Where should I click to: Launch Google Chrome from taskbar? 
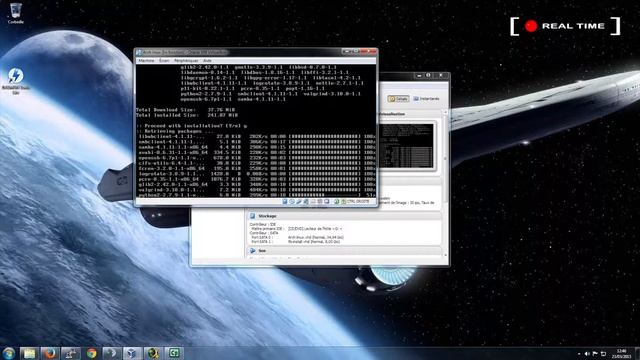coord(91,353)
